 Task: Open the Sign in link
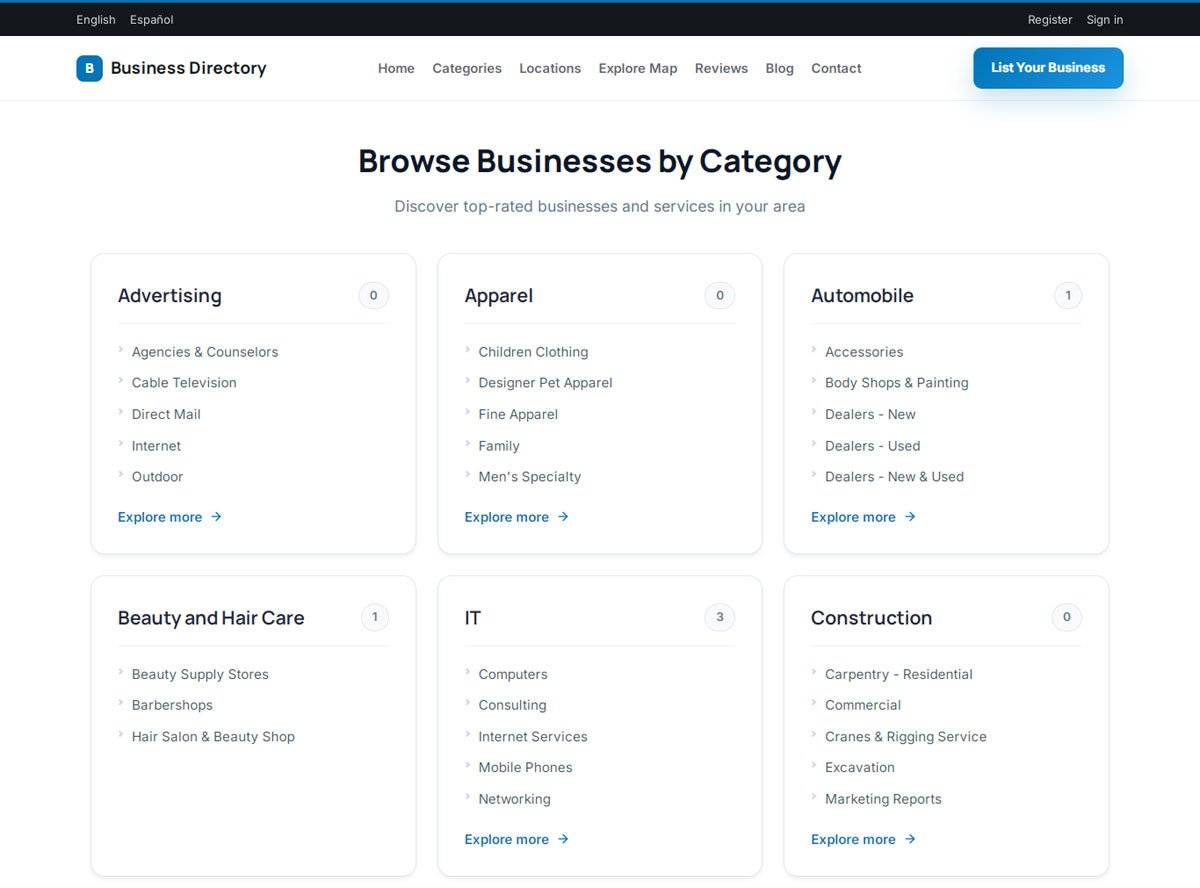1105,19
